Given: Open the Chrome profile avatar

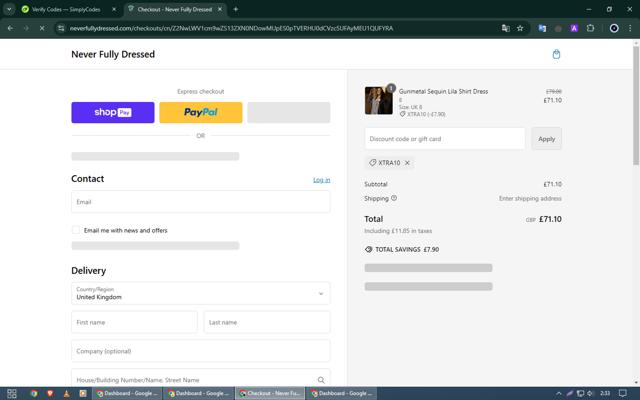Looking at the screenshot, I should [x=614, y=28].
